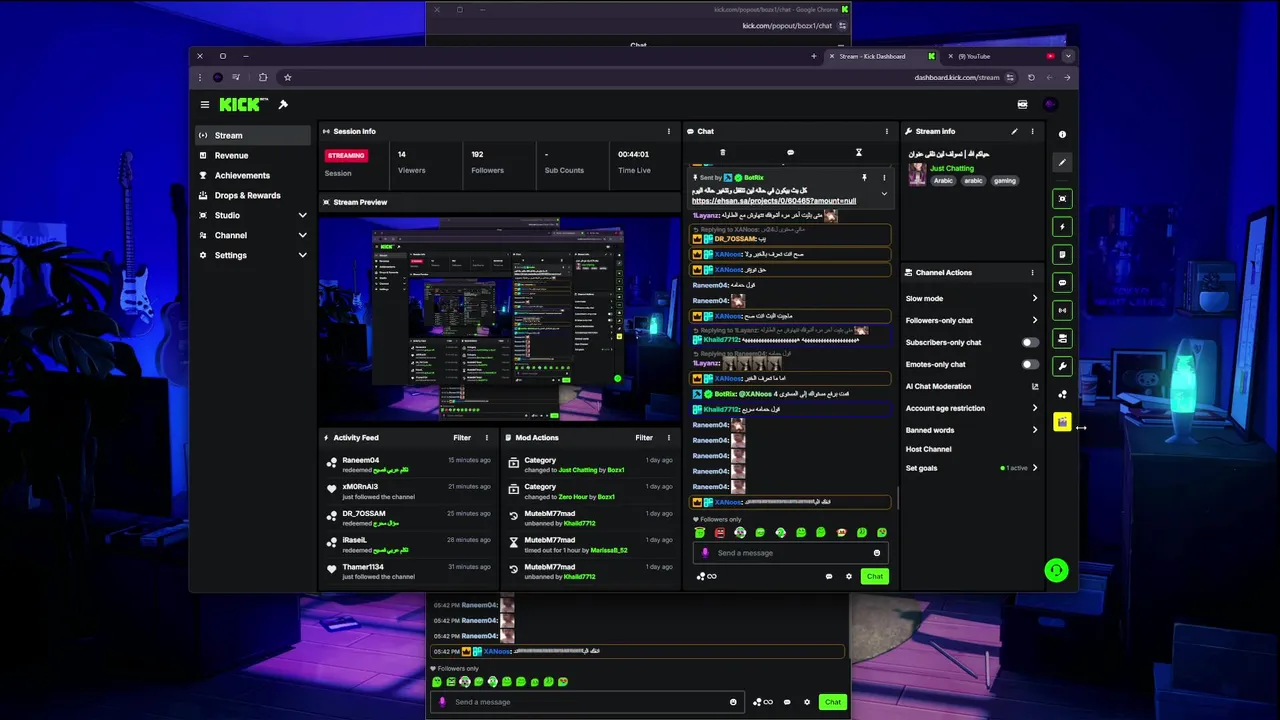The image size is (1280, 720).
Task: Click the user avatar in dashboard header
Action: (x=1050, y=104)
